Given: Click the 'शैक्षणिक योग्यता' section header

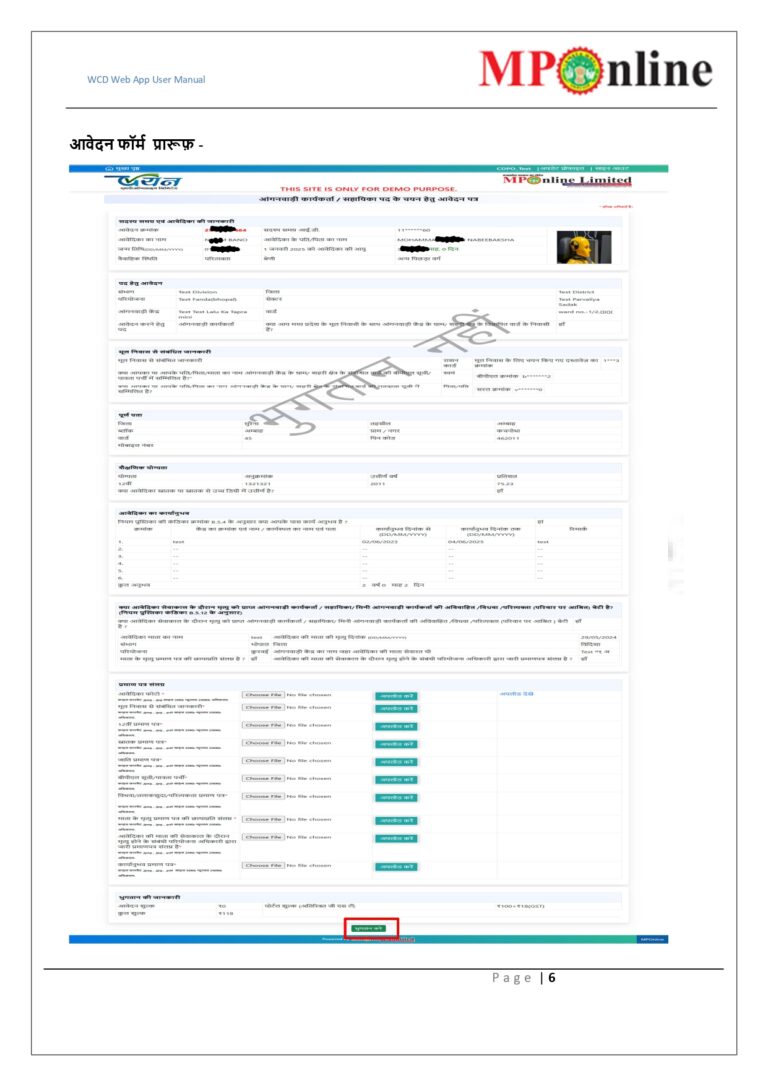Looking at the screenshot, I should [143, 468].
